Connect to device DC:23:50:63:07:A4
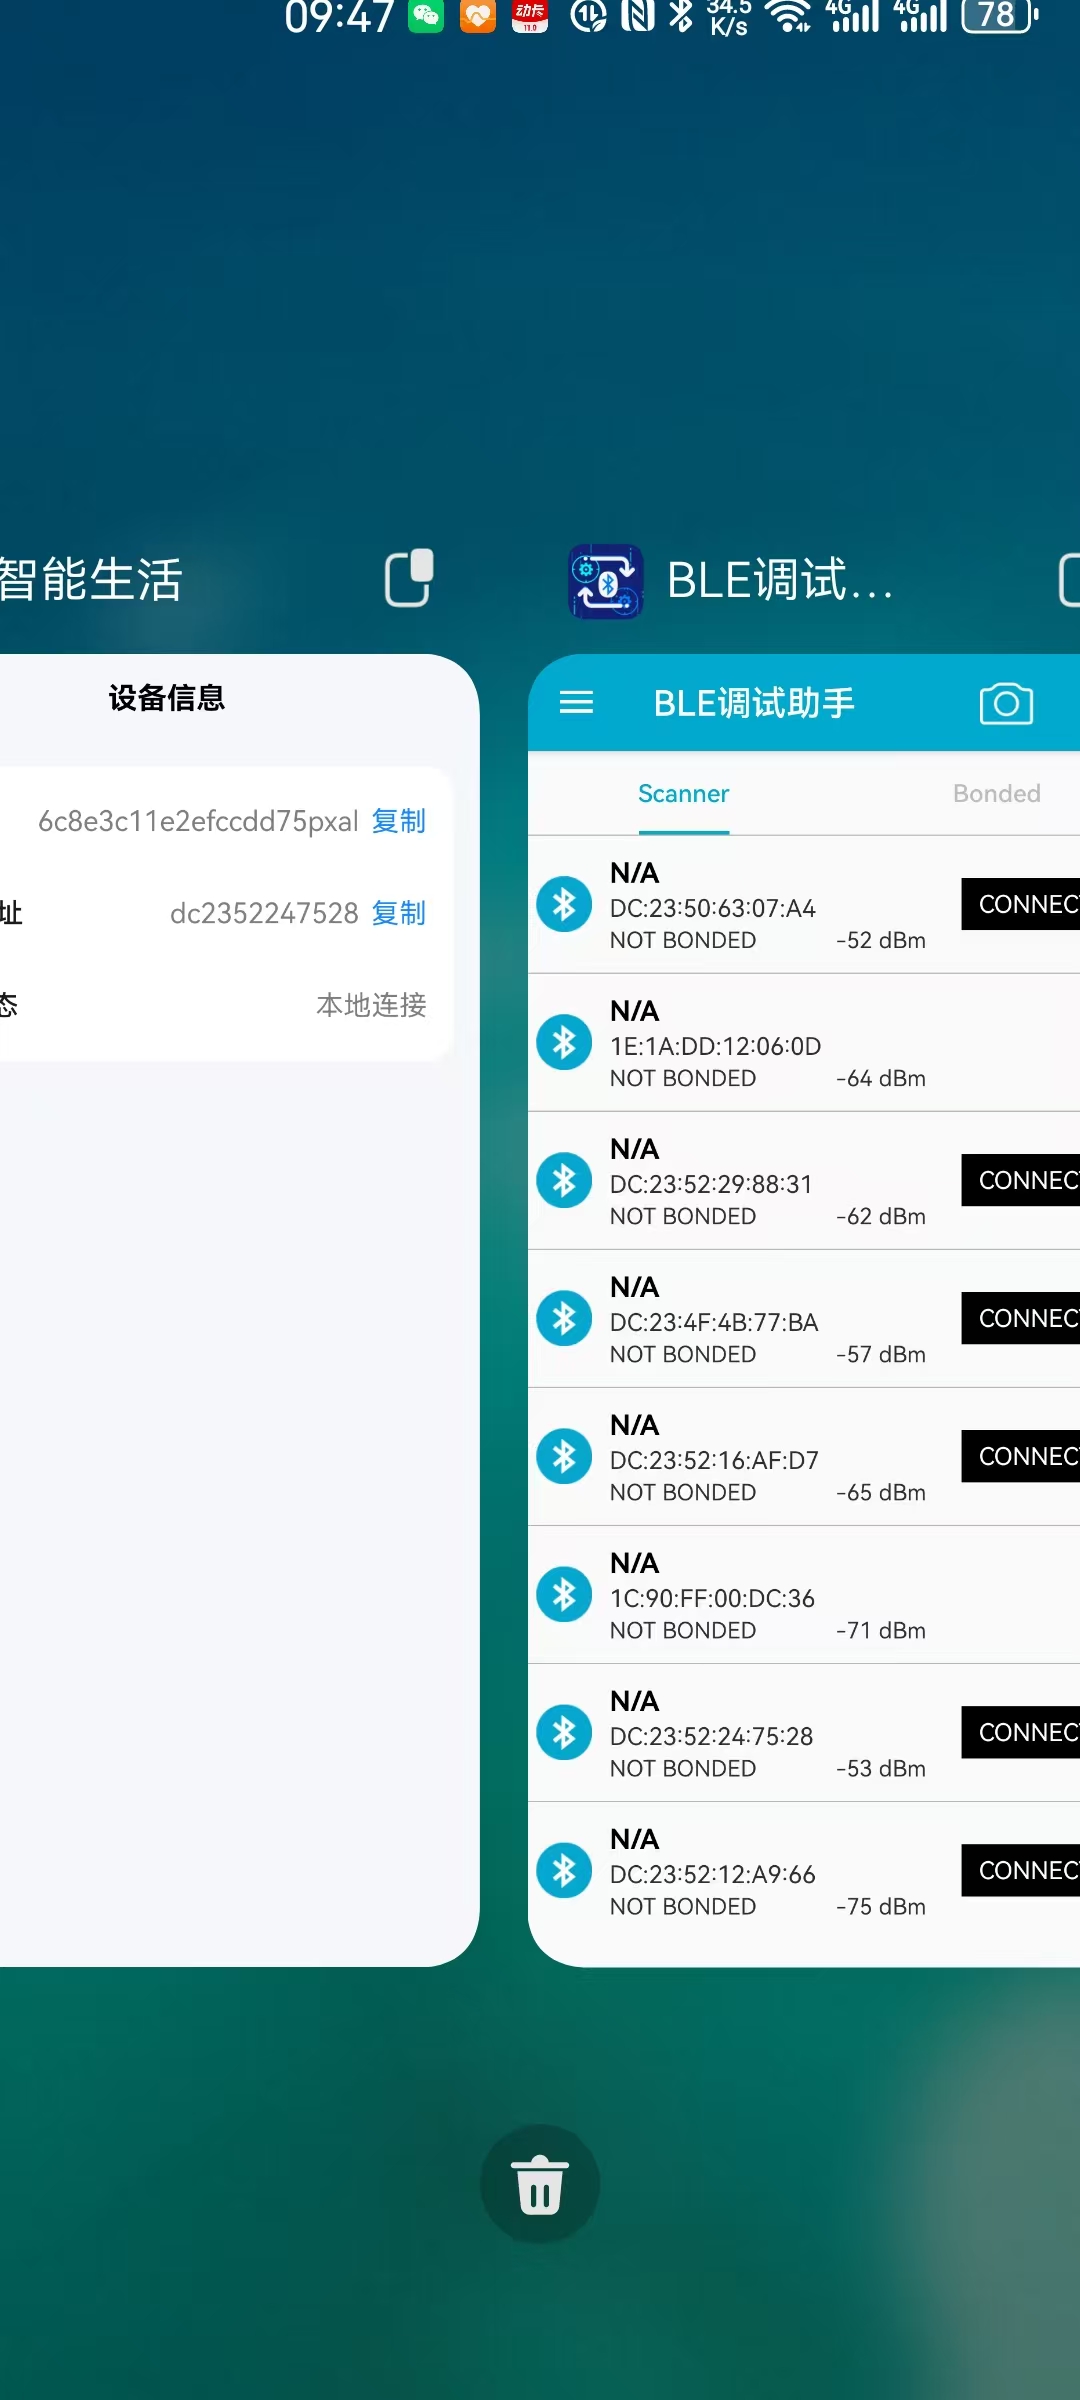The image size is (1080, 2400). click(x=1021, y=904)
